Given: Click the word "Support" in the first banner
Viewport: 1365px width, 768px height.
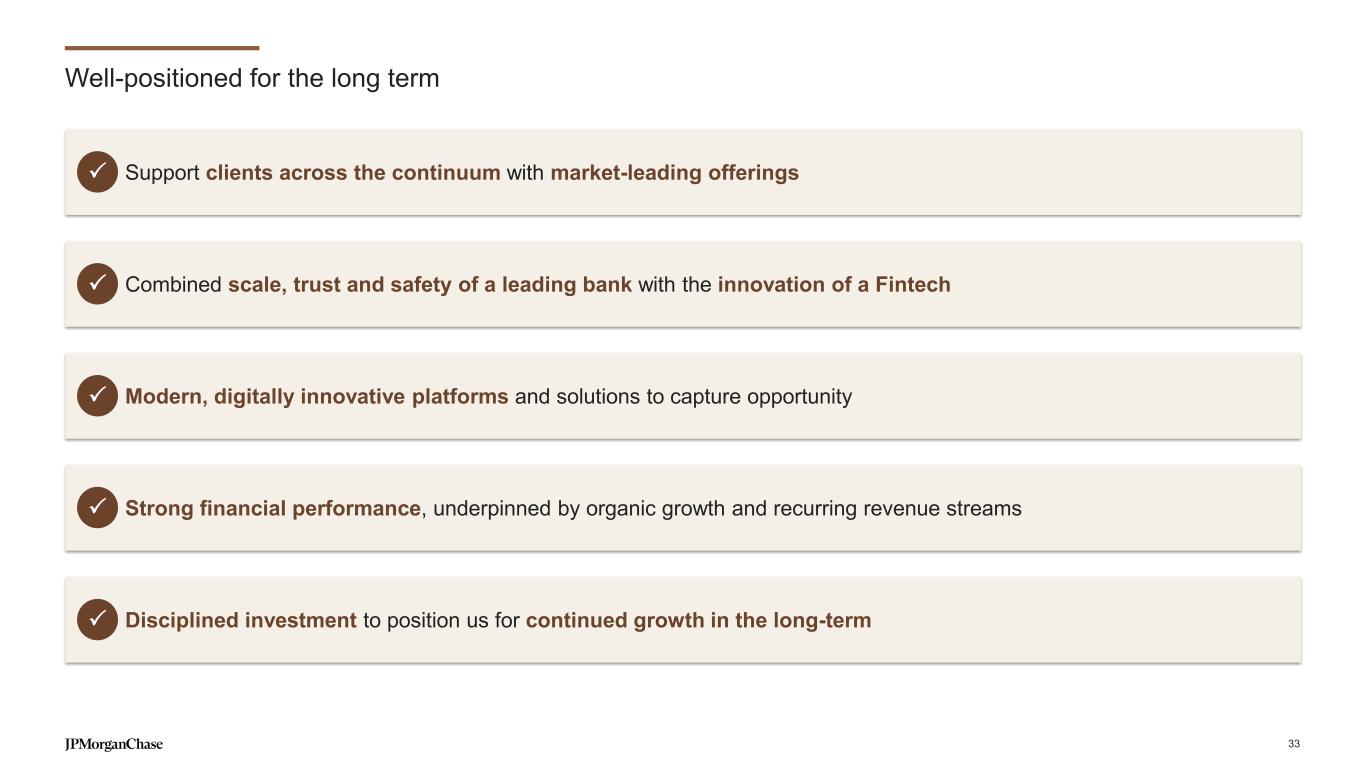Looking at the screenshot, I should pyautogui.click(x=162, y=173).
